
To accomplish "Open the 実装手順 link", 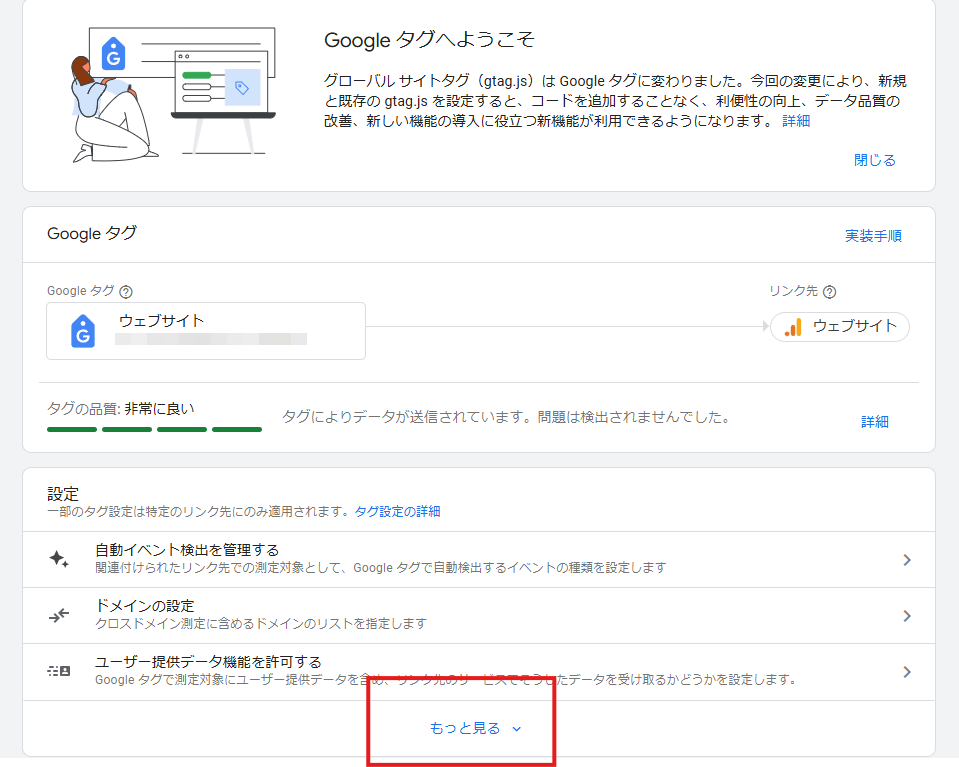I will (873, 236).
